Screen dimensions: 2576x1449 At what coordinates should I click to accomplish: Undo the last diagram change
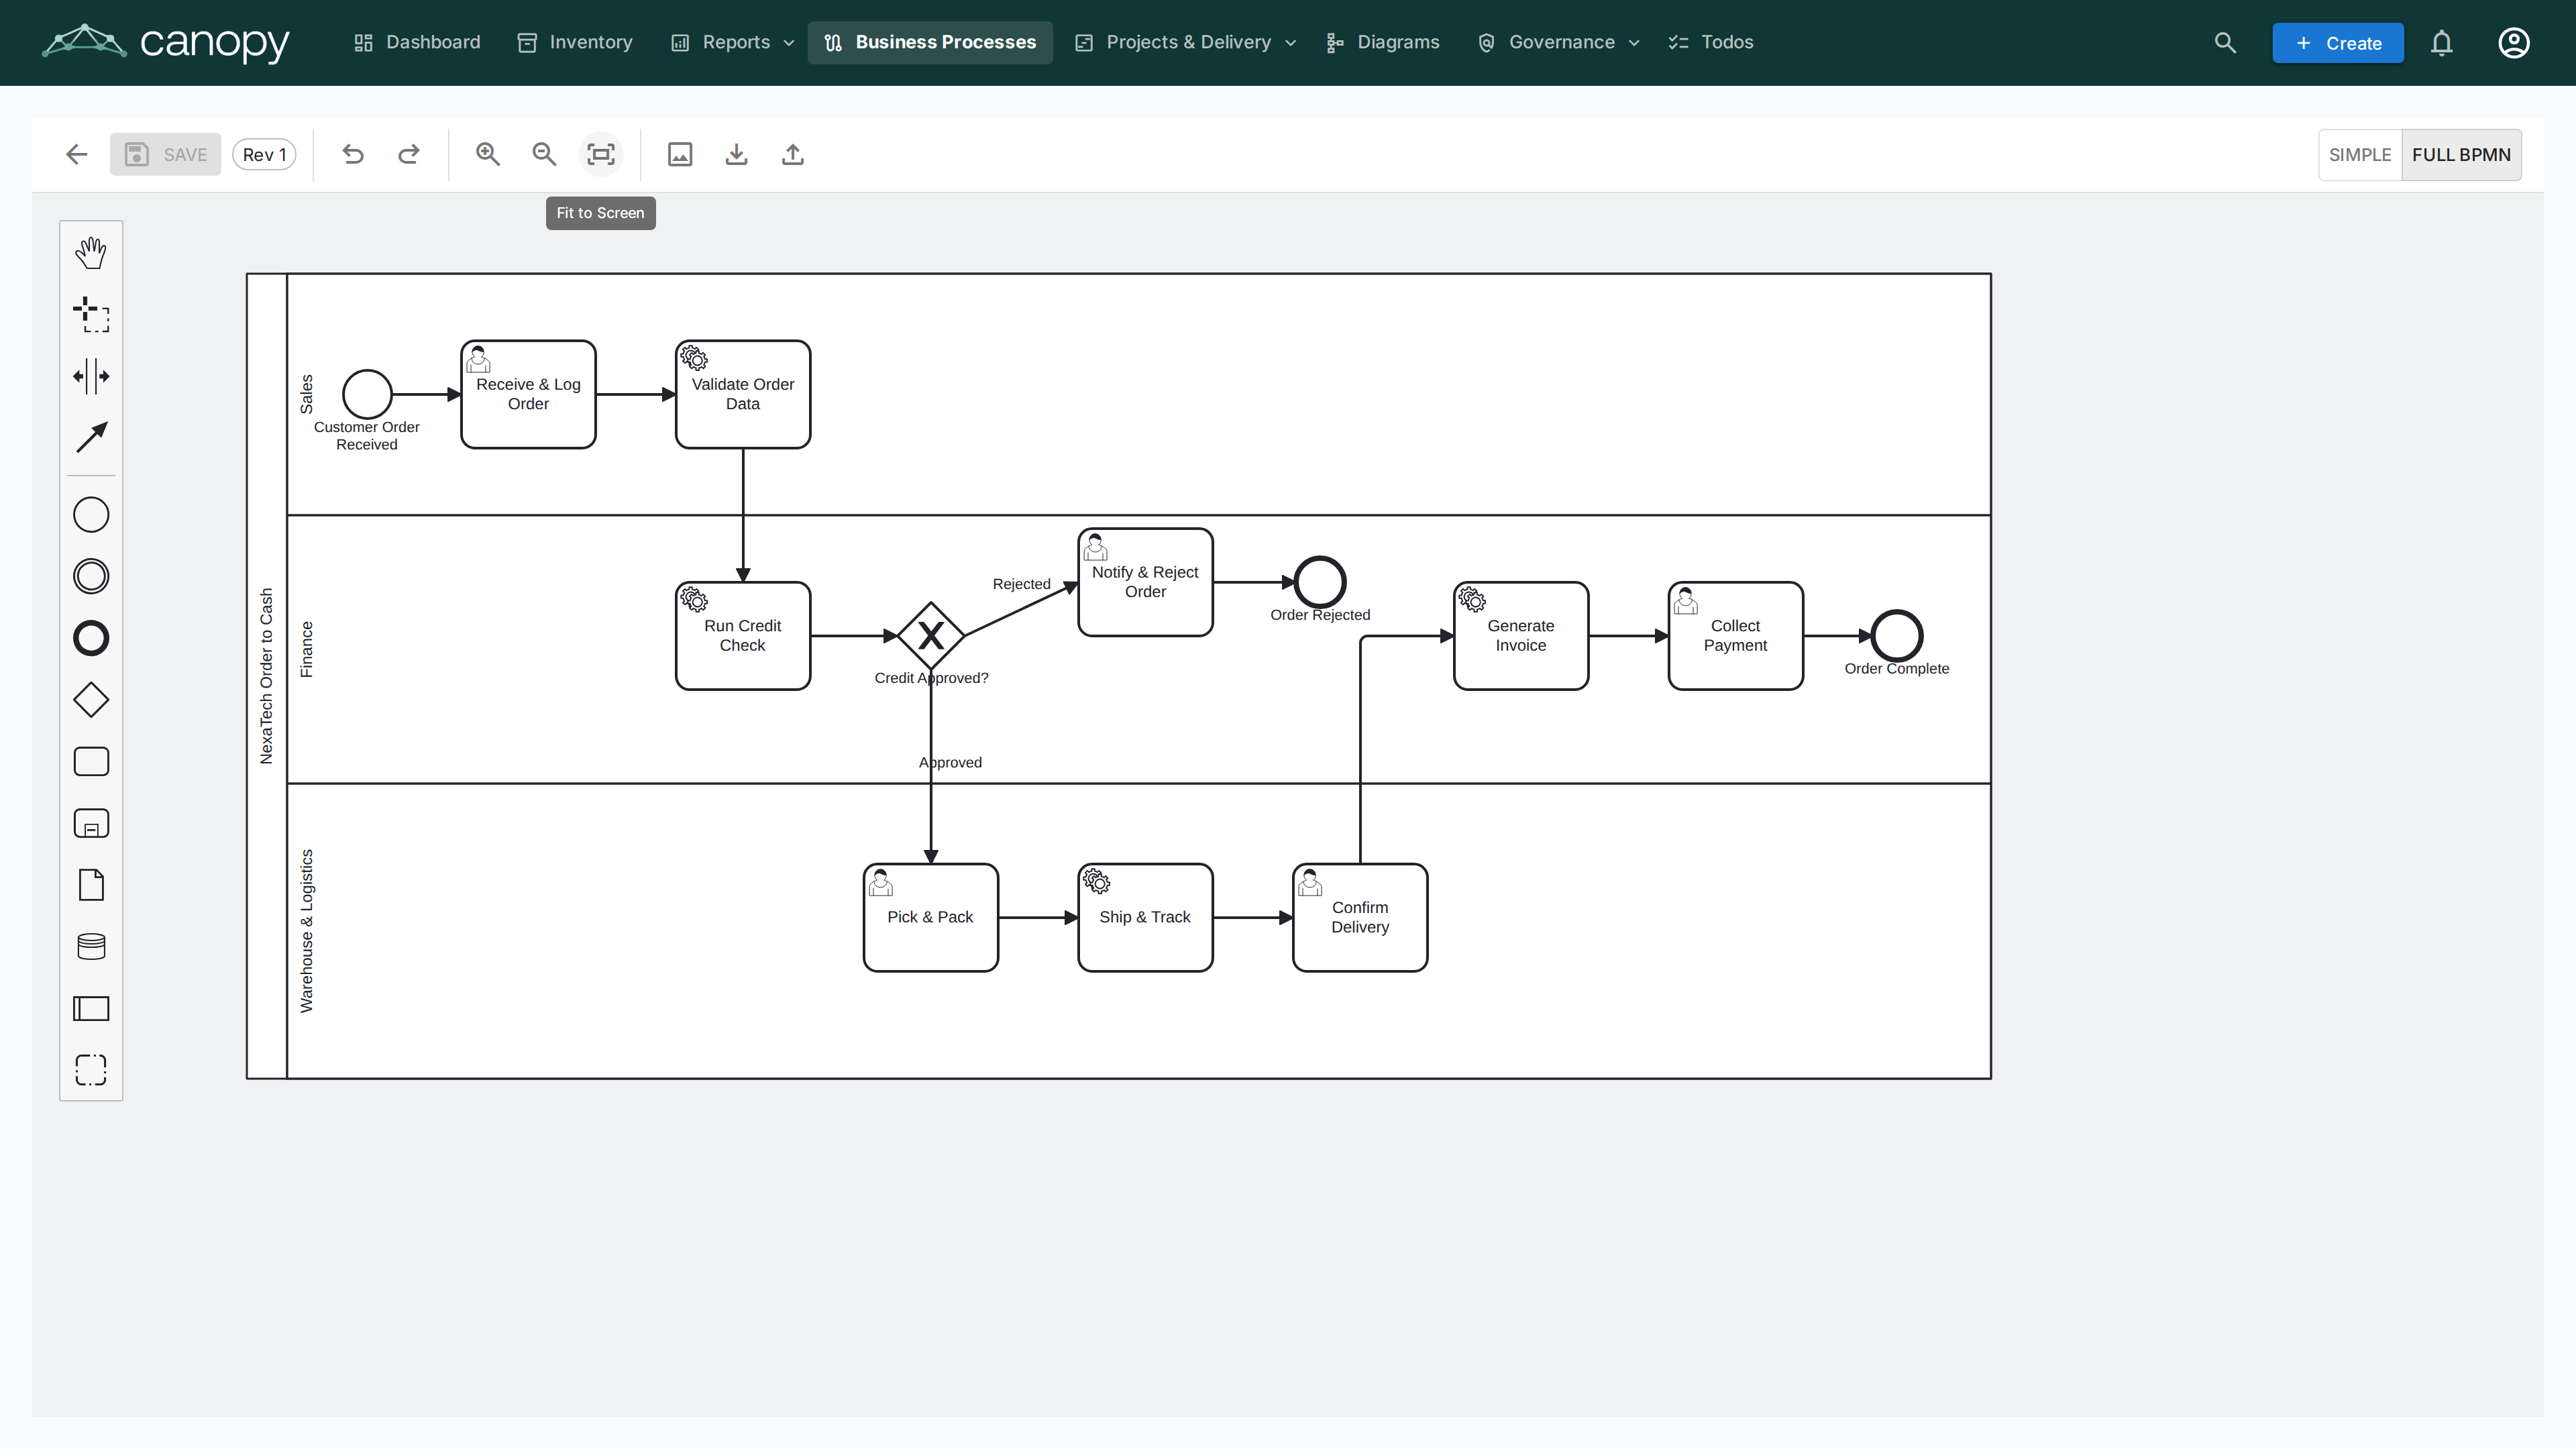(353, 155)
